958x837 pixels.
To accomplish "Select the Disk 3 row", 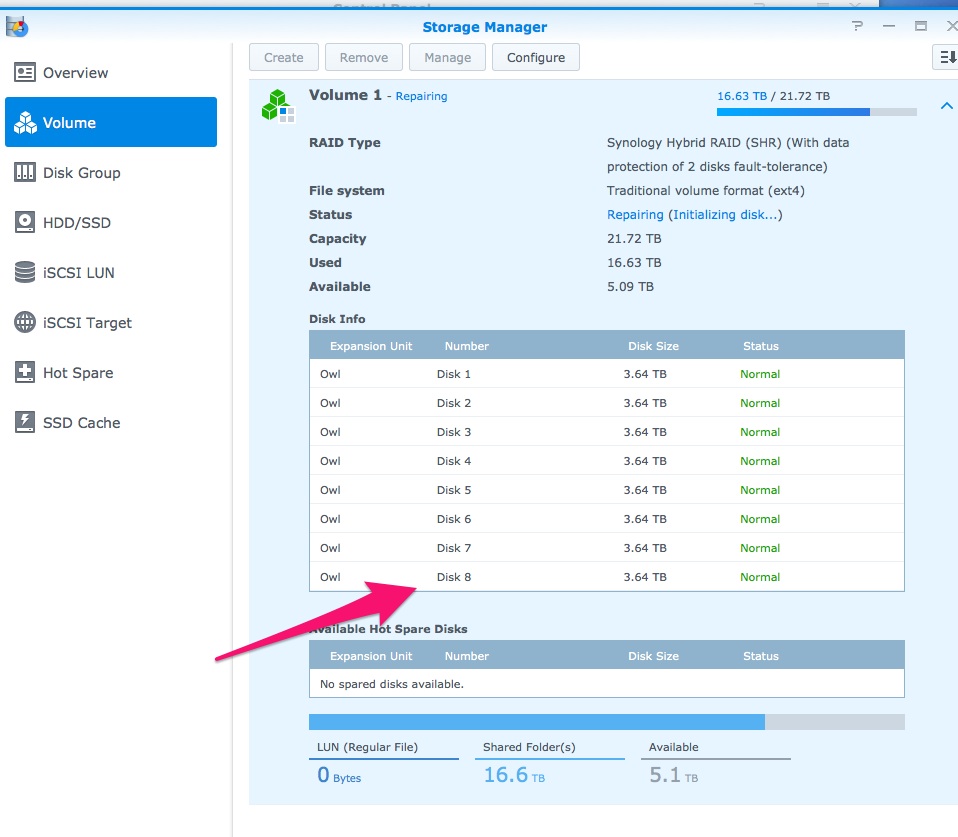I will coord(607,432).
